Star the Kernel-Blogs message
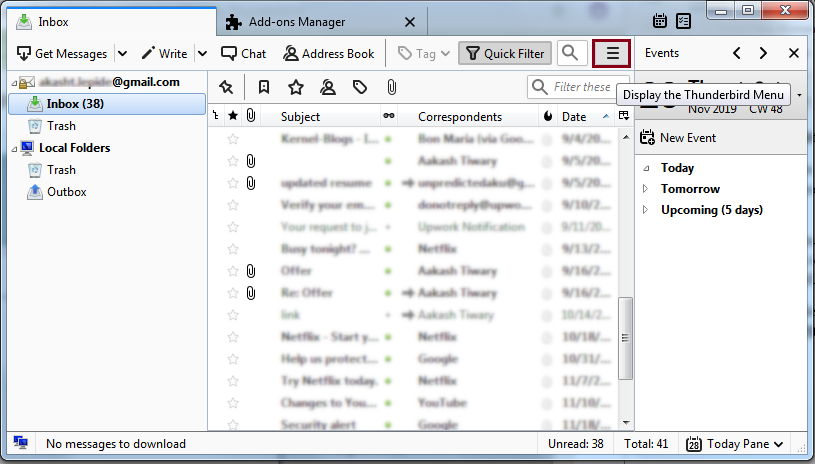 (233, 139)
